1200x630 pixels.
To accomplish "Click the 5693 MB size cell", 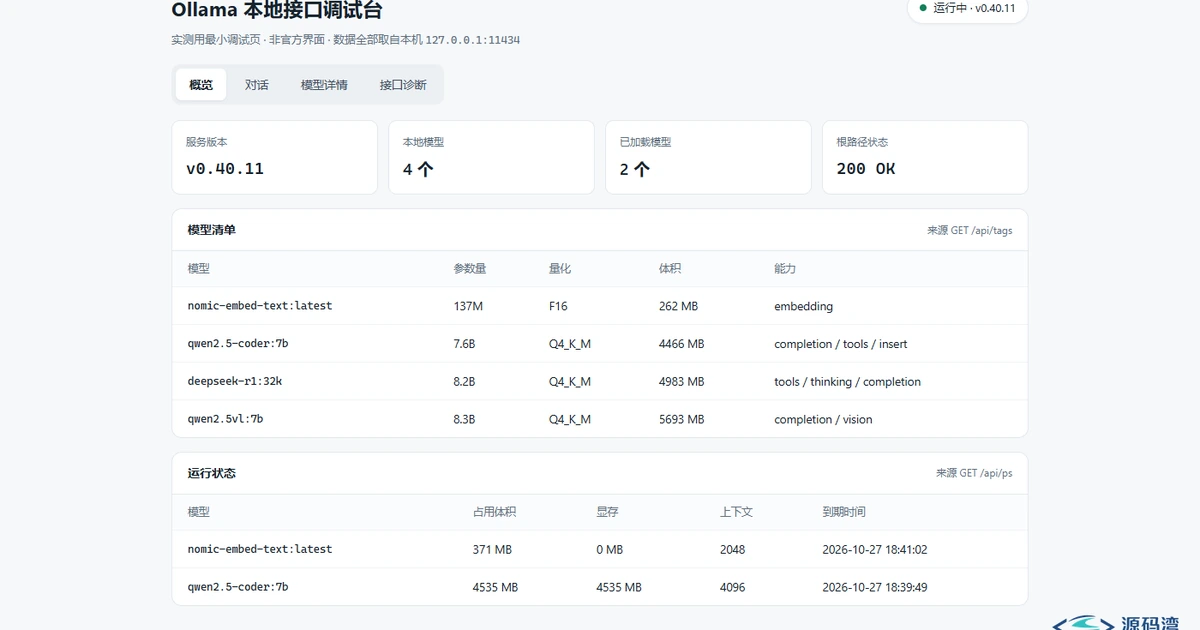I will (x=682, y=420).
